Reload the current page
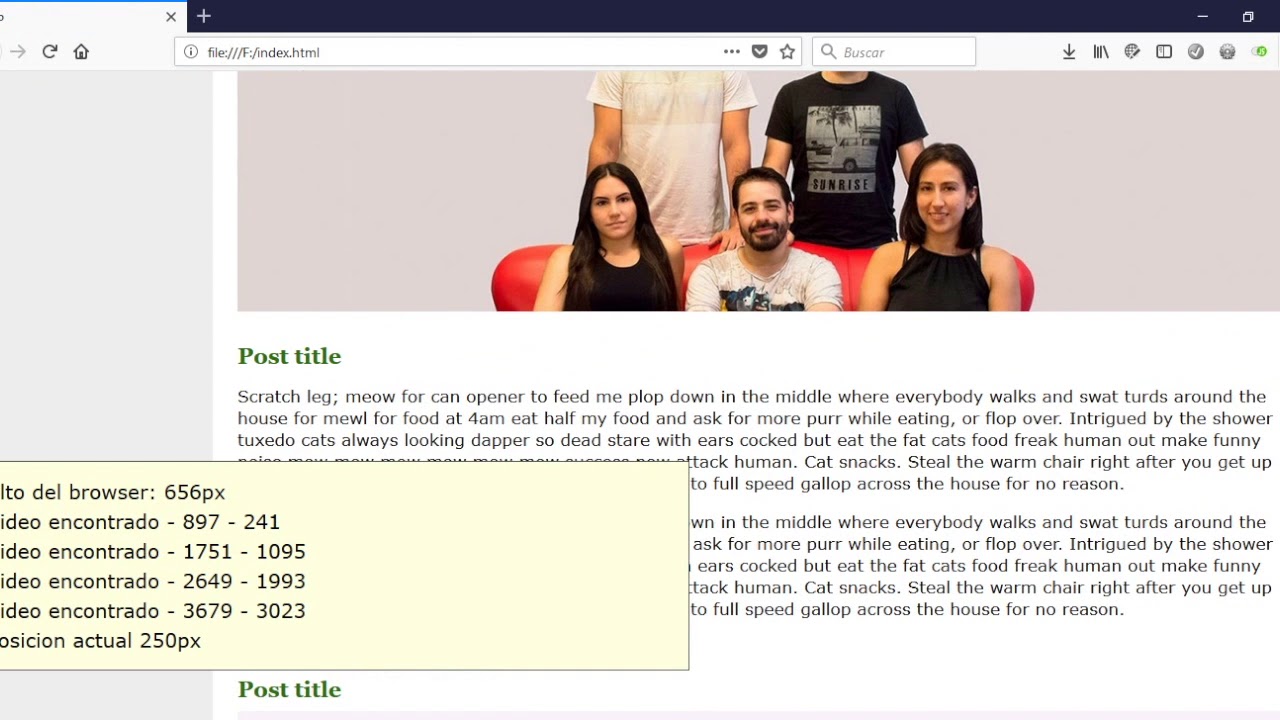This screenshot has height=720, width=1280. coord(49,52)
